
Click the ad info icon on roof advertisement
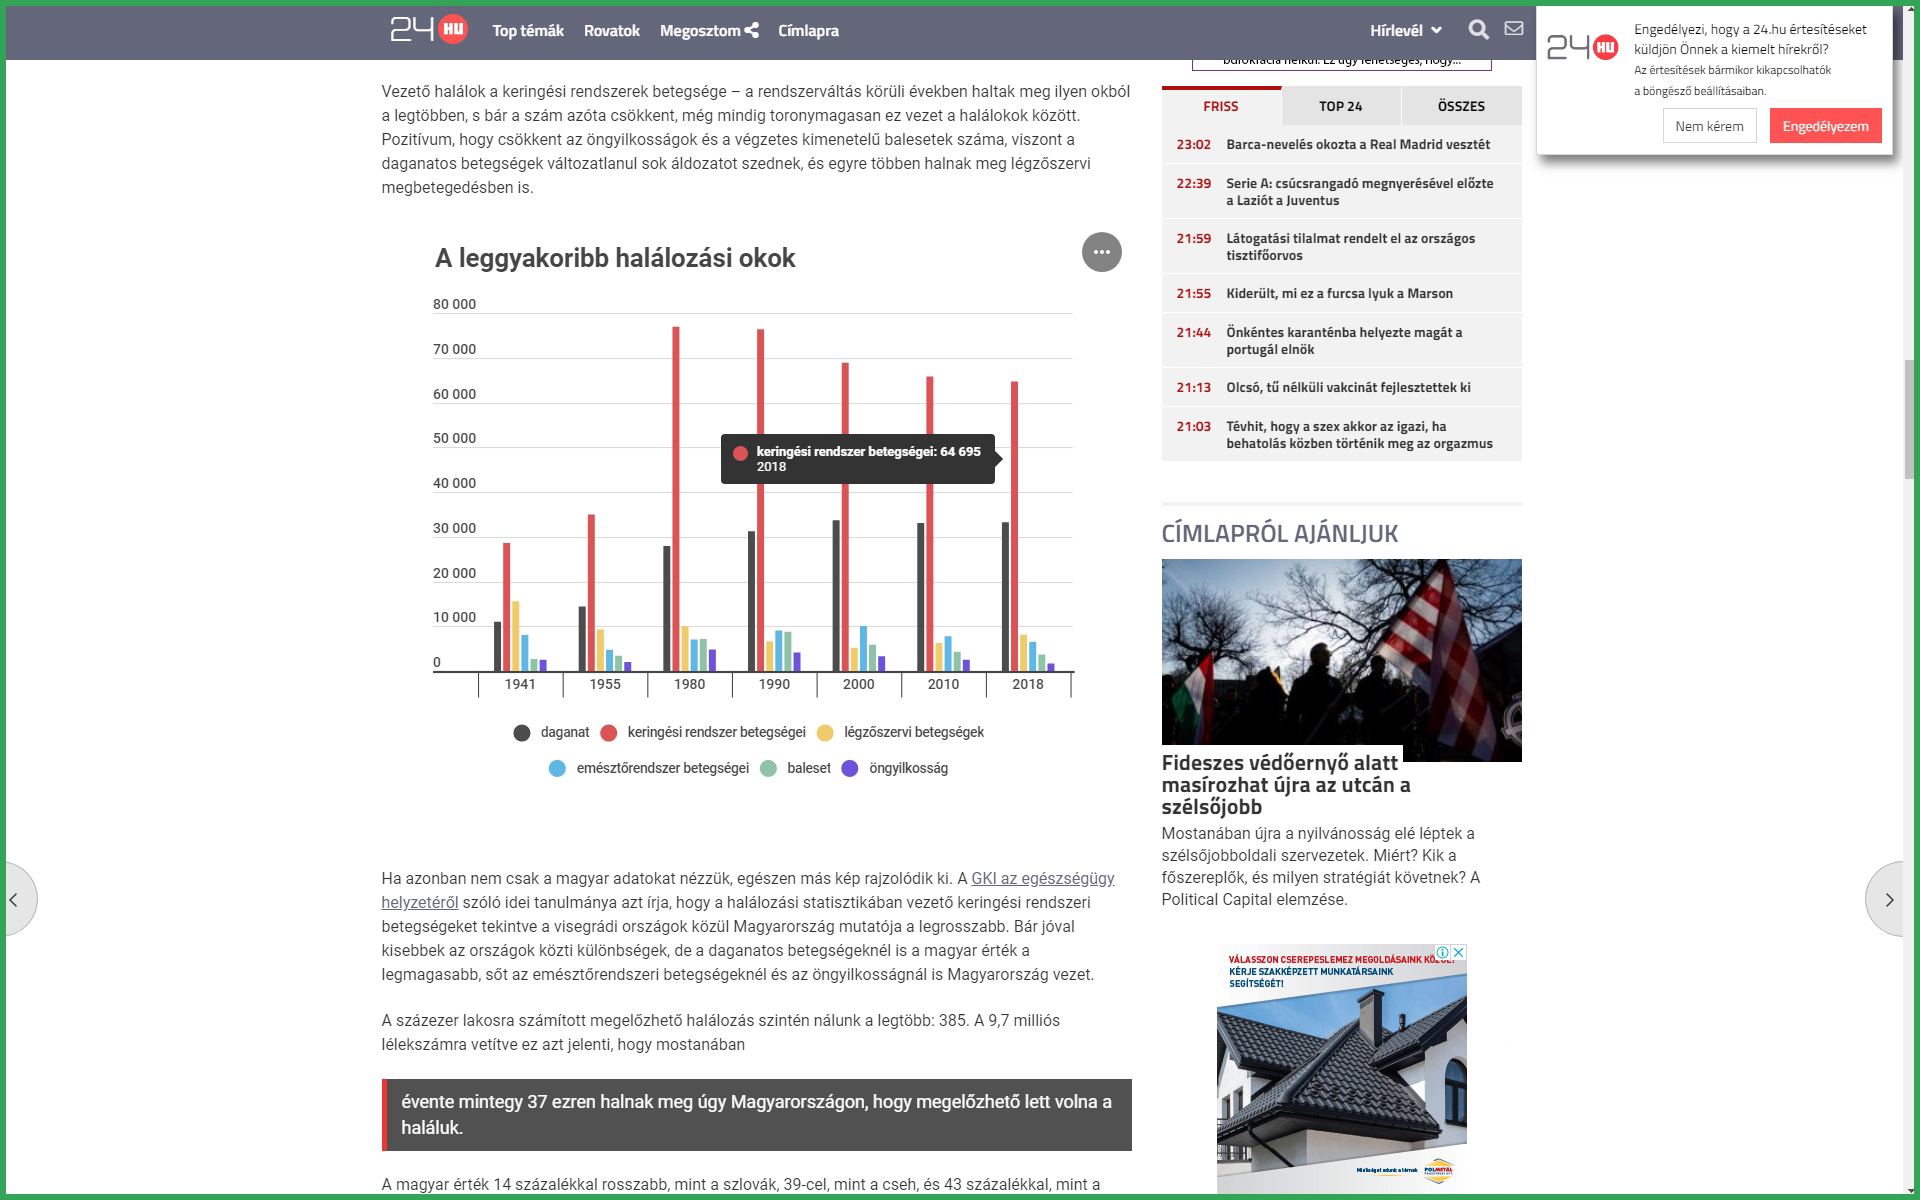(1443, 952)
